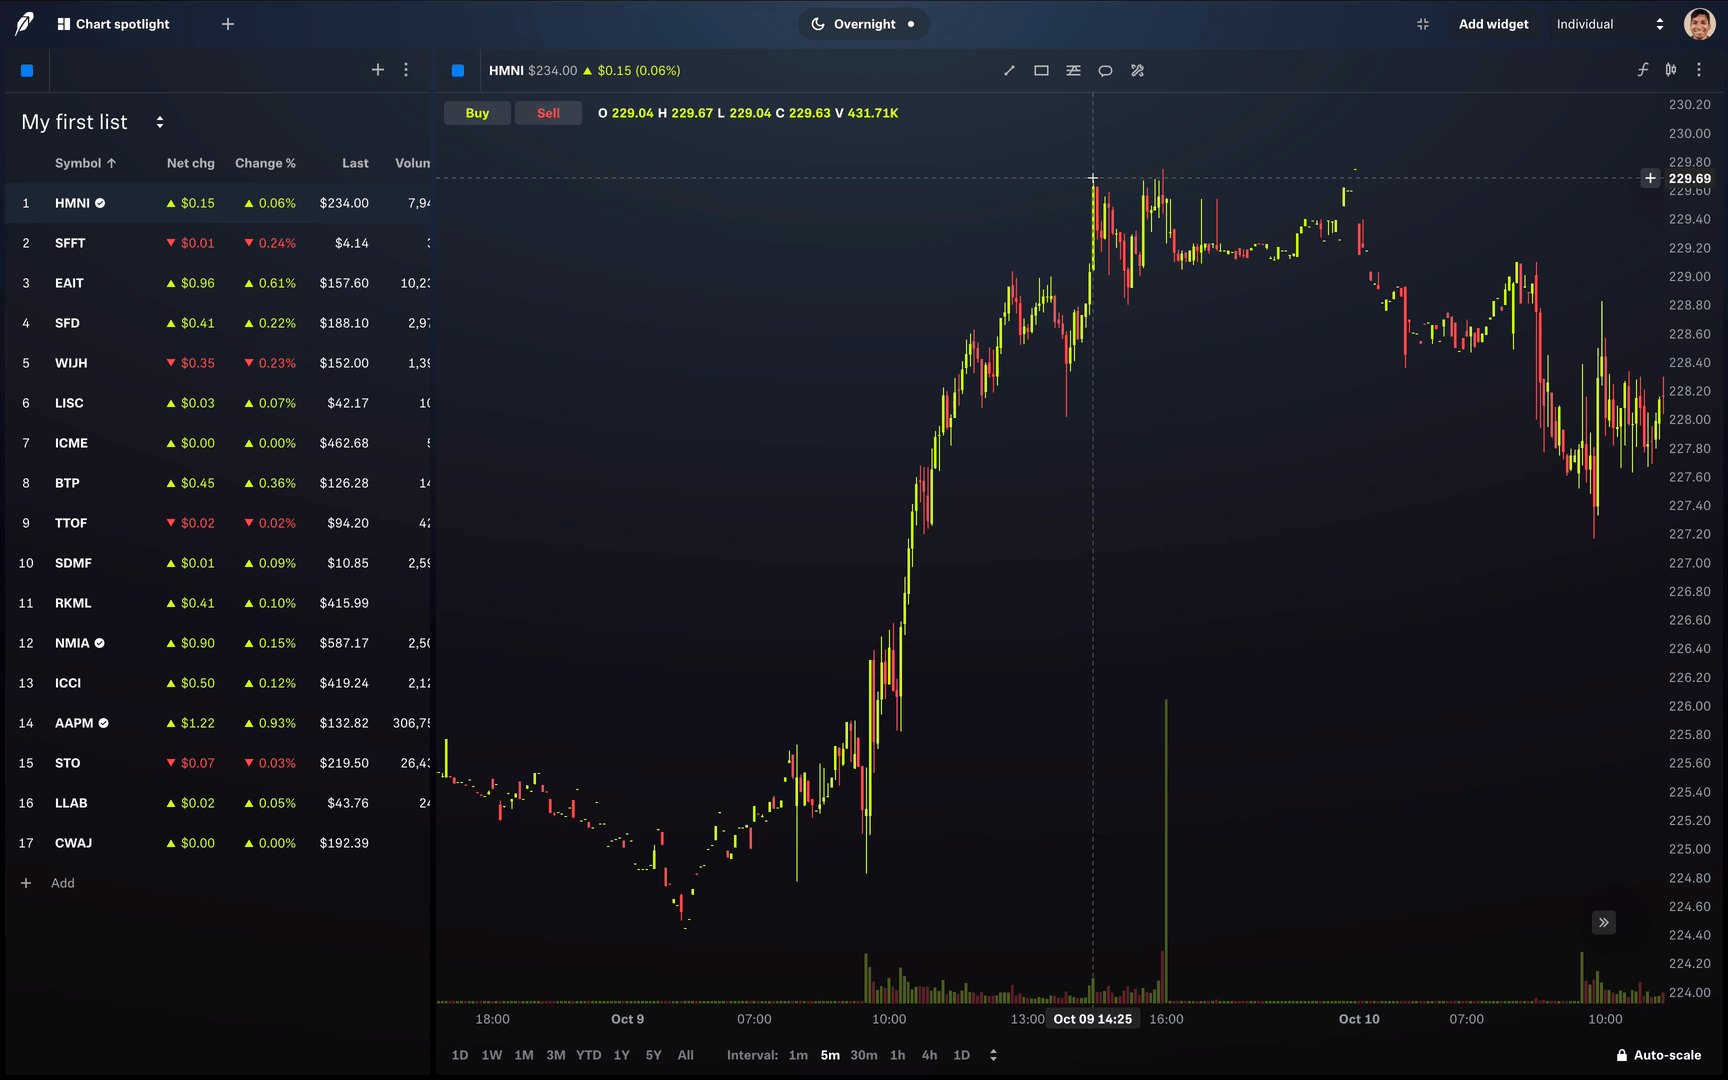
Task: Select the trend line drawing tool
Action: (1009, 71)
